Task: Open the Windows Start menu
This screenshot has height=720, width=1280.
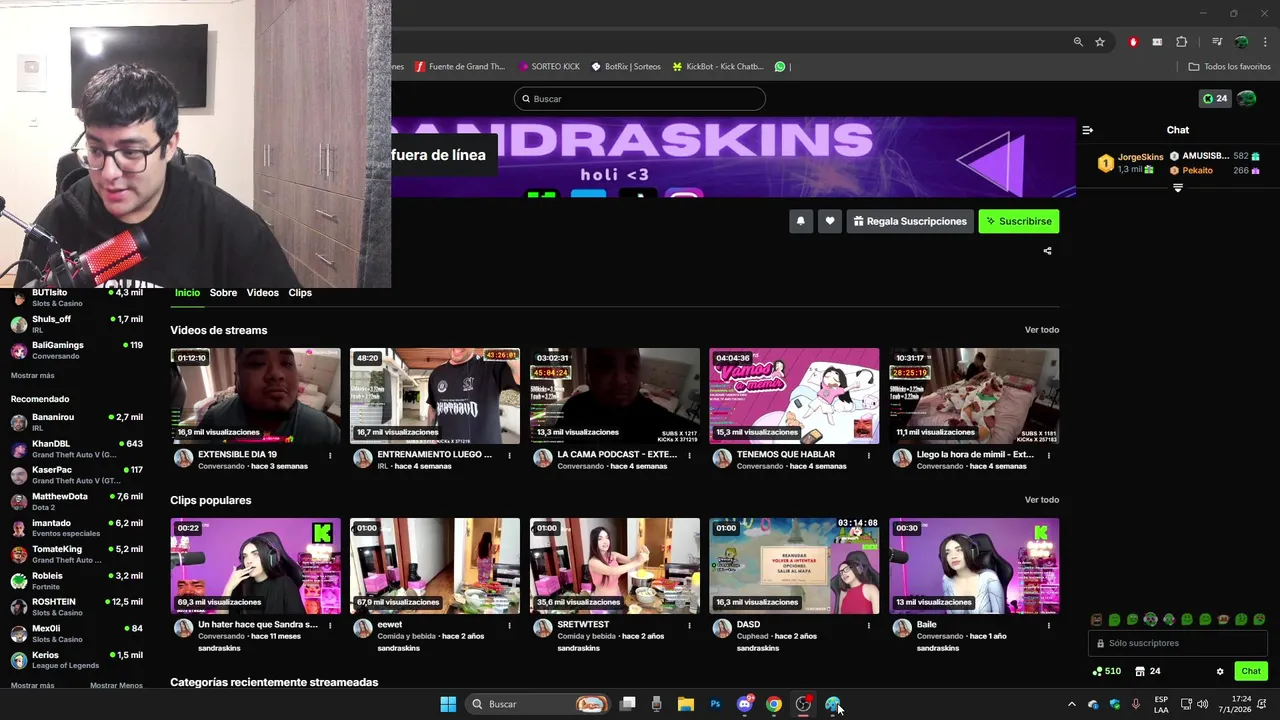Action: click(x=448, y=704)
